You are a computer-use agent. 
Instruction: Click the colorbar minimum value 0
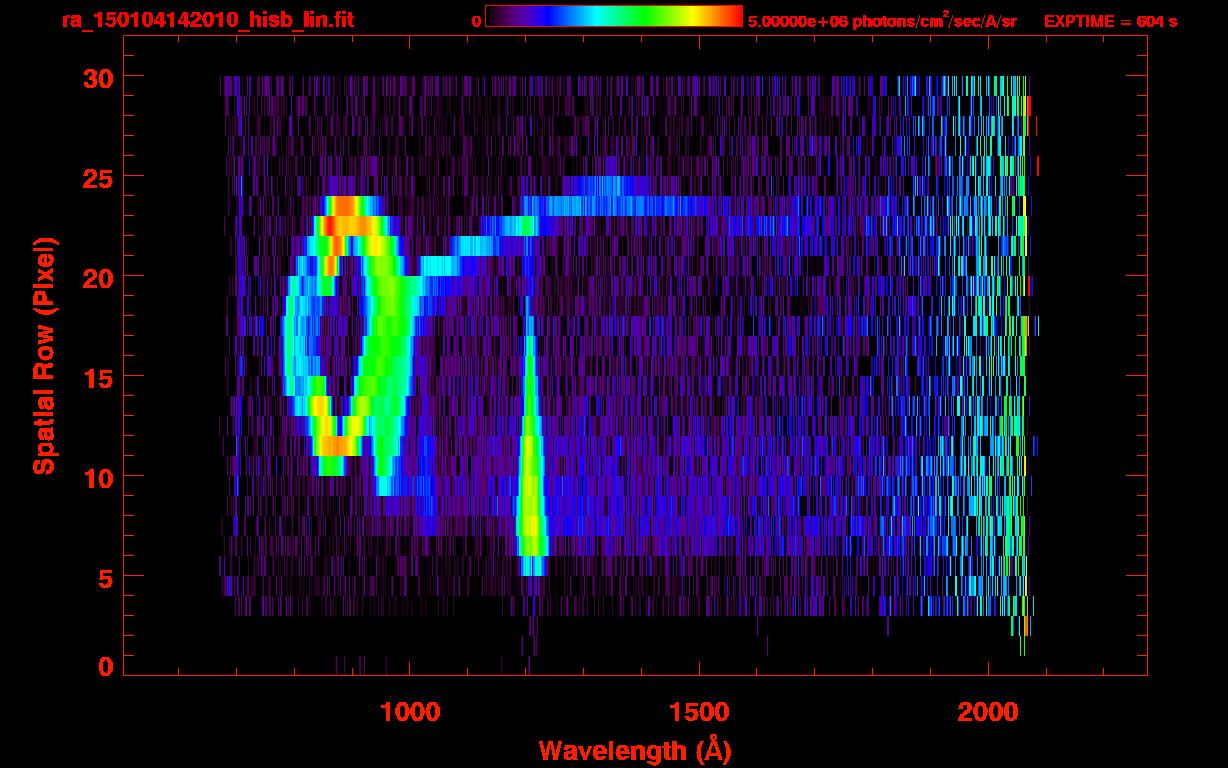pyautogui.click(x=477, y=21)
